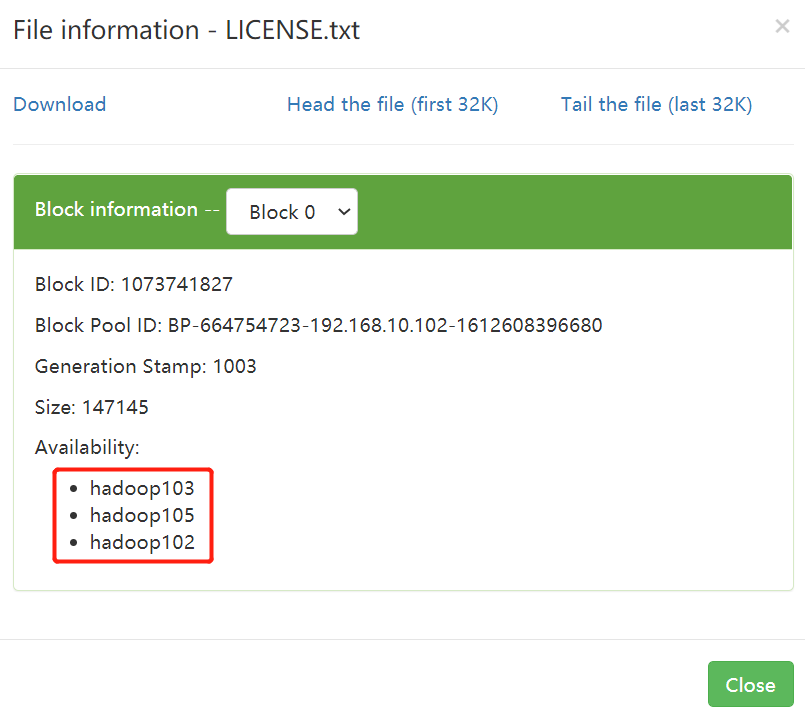Click the hadoop102 datanode entry
This screenshot has width=805, height=715.
point(142,543)
